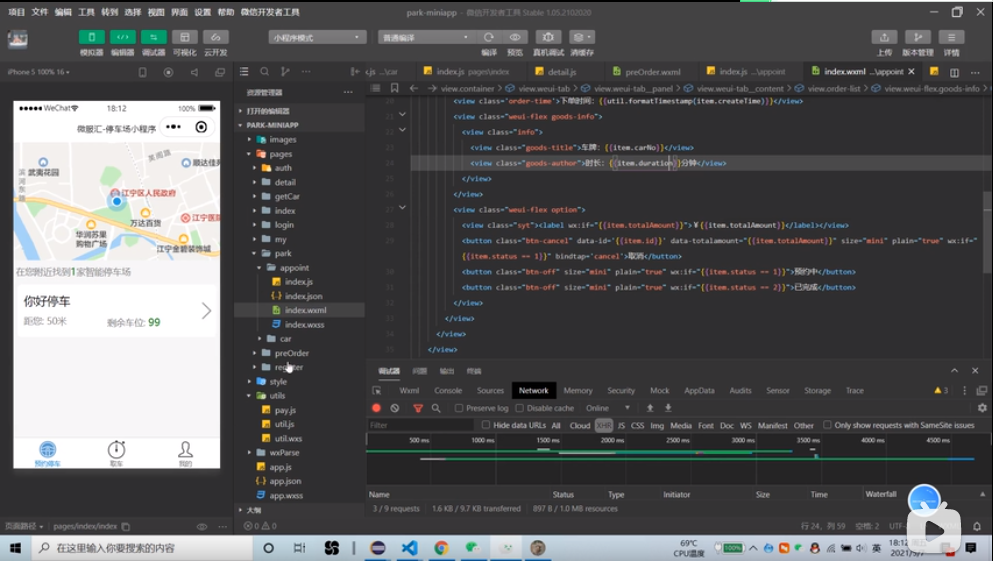Select the Console devtools tab
Image resolution: width=993 pixels, height=561 pixels.
[x=448, y=391]
